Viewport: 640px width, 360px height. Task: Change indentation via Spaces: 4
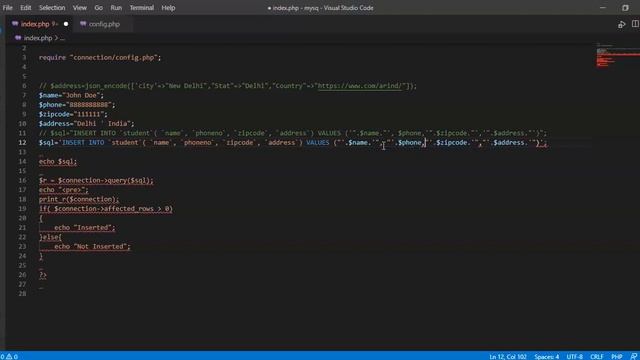tap(547, 356)
